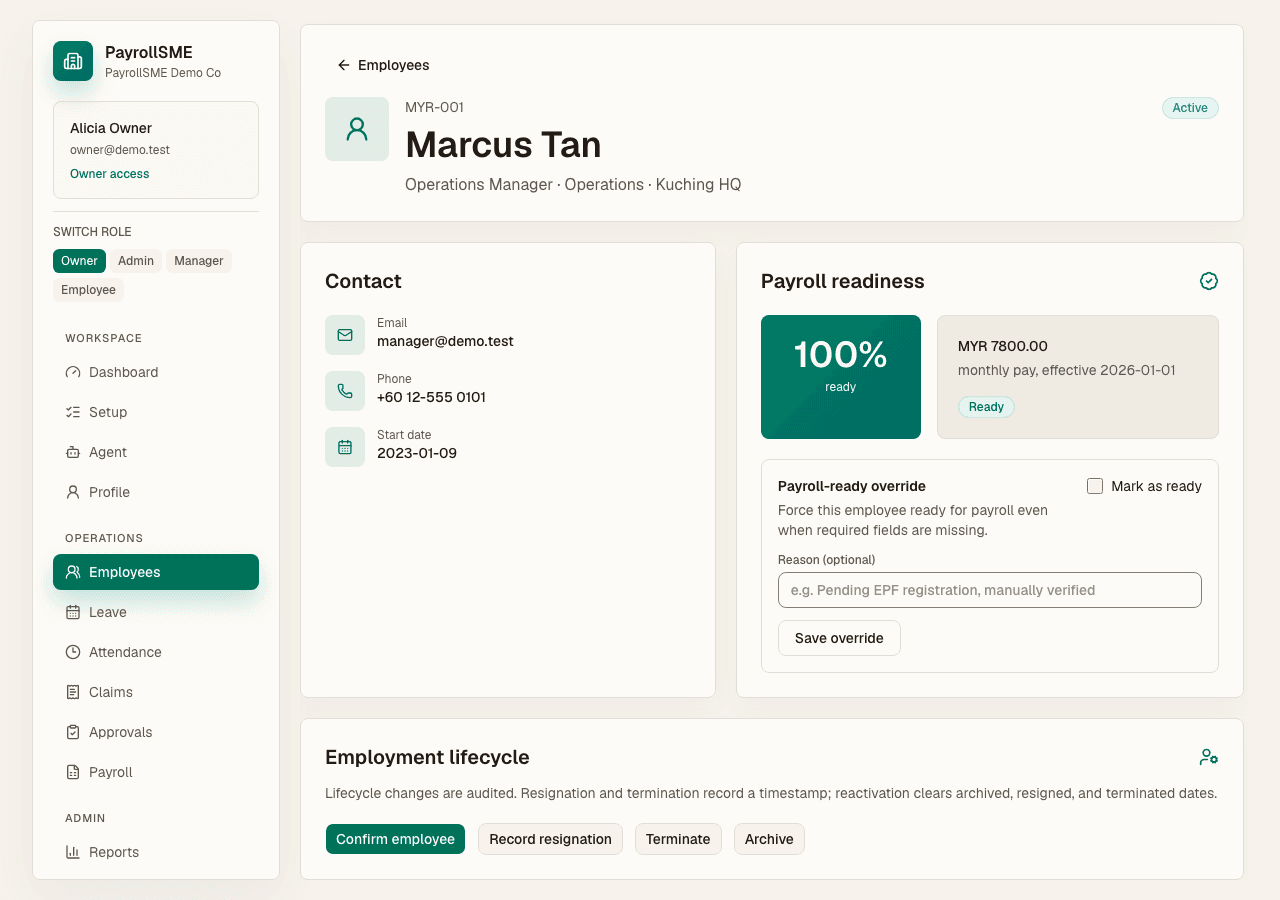Click the Dashboard gauge icon
Screen dimensions: 1280x900
pos(73,372)
